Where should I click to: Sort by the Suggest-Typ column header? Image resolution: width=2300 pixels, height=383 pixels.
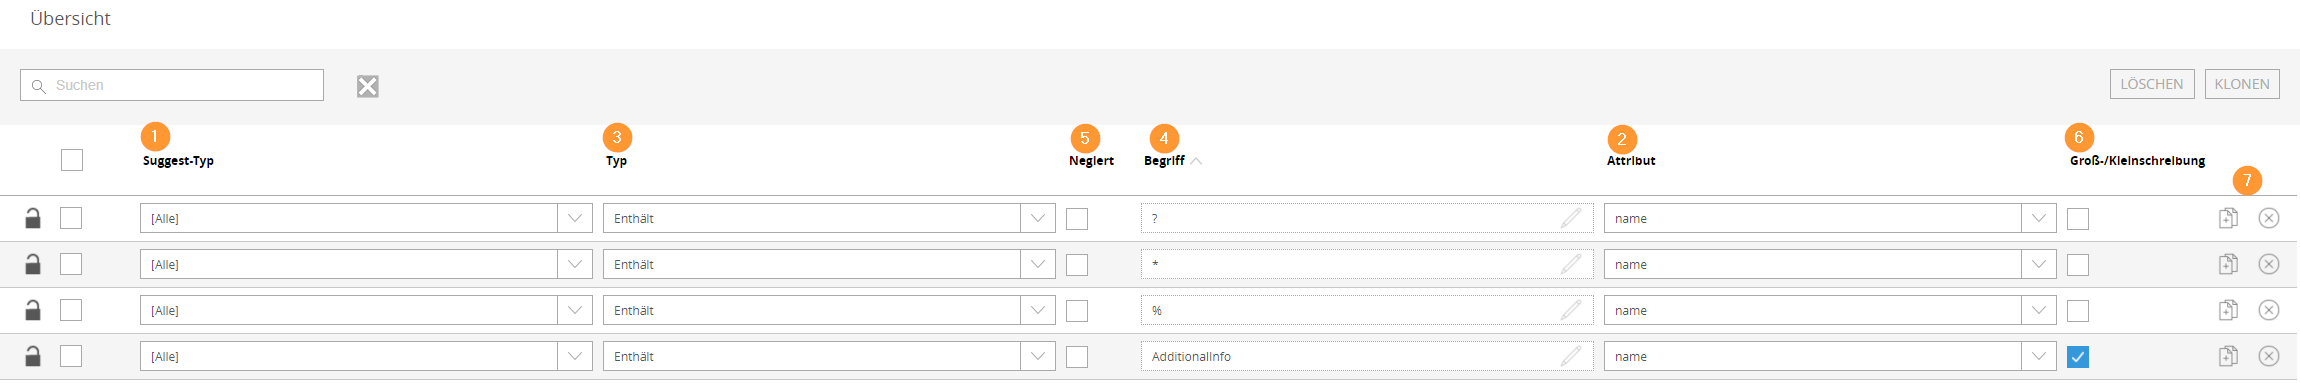178,161
